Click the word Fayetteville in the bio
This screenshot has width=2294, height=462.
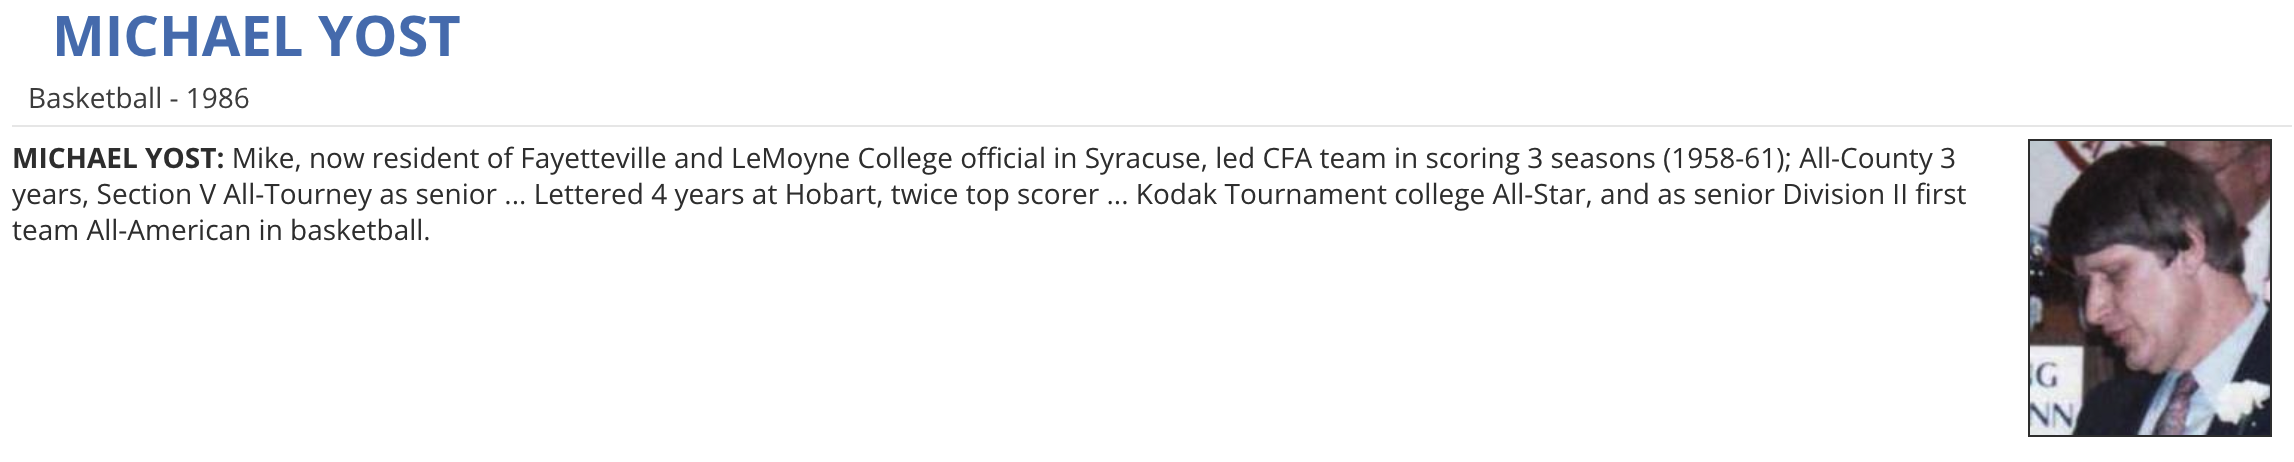tap(593, 158)
